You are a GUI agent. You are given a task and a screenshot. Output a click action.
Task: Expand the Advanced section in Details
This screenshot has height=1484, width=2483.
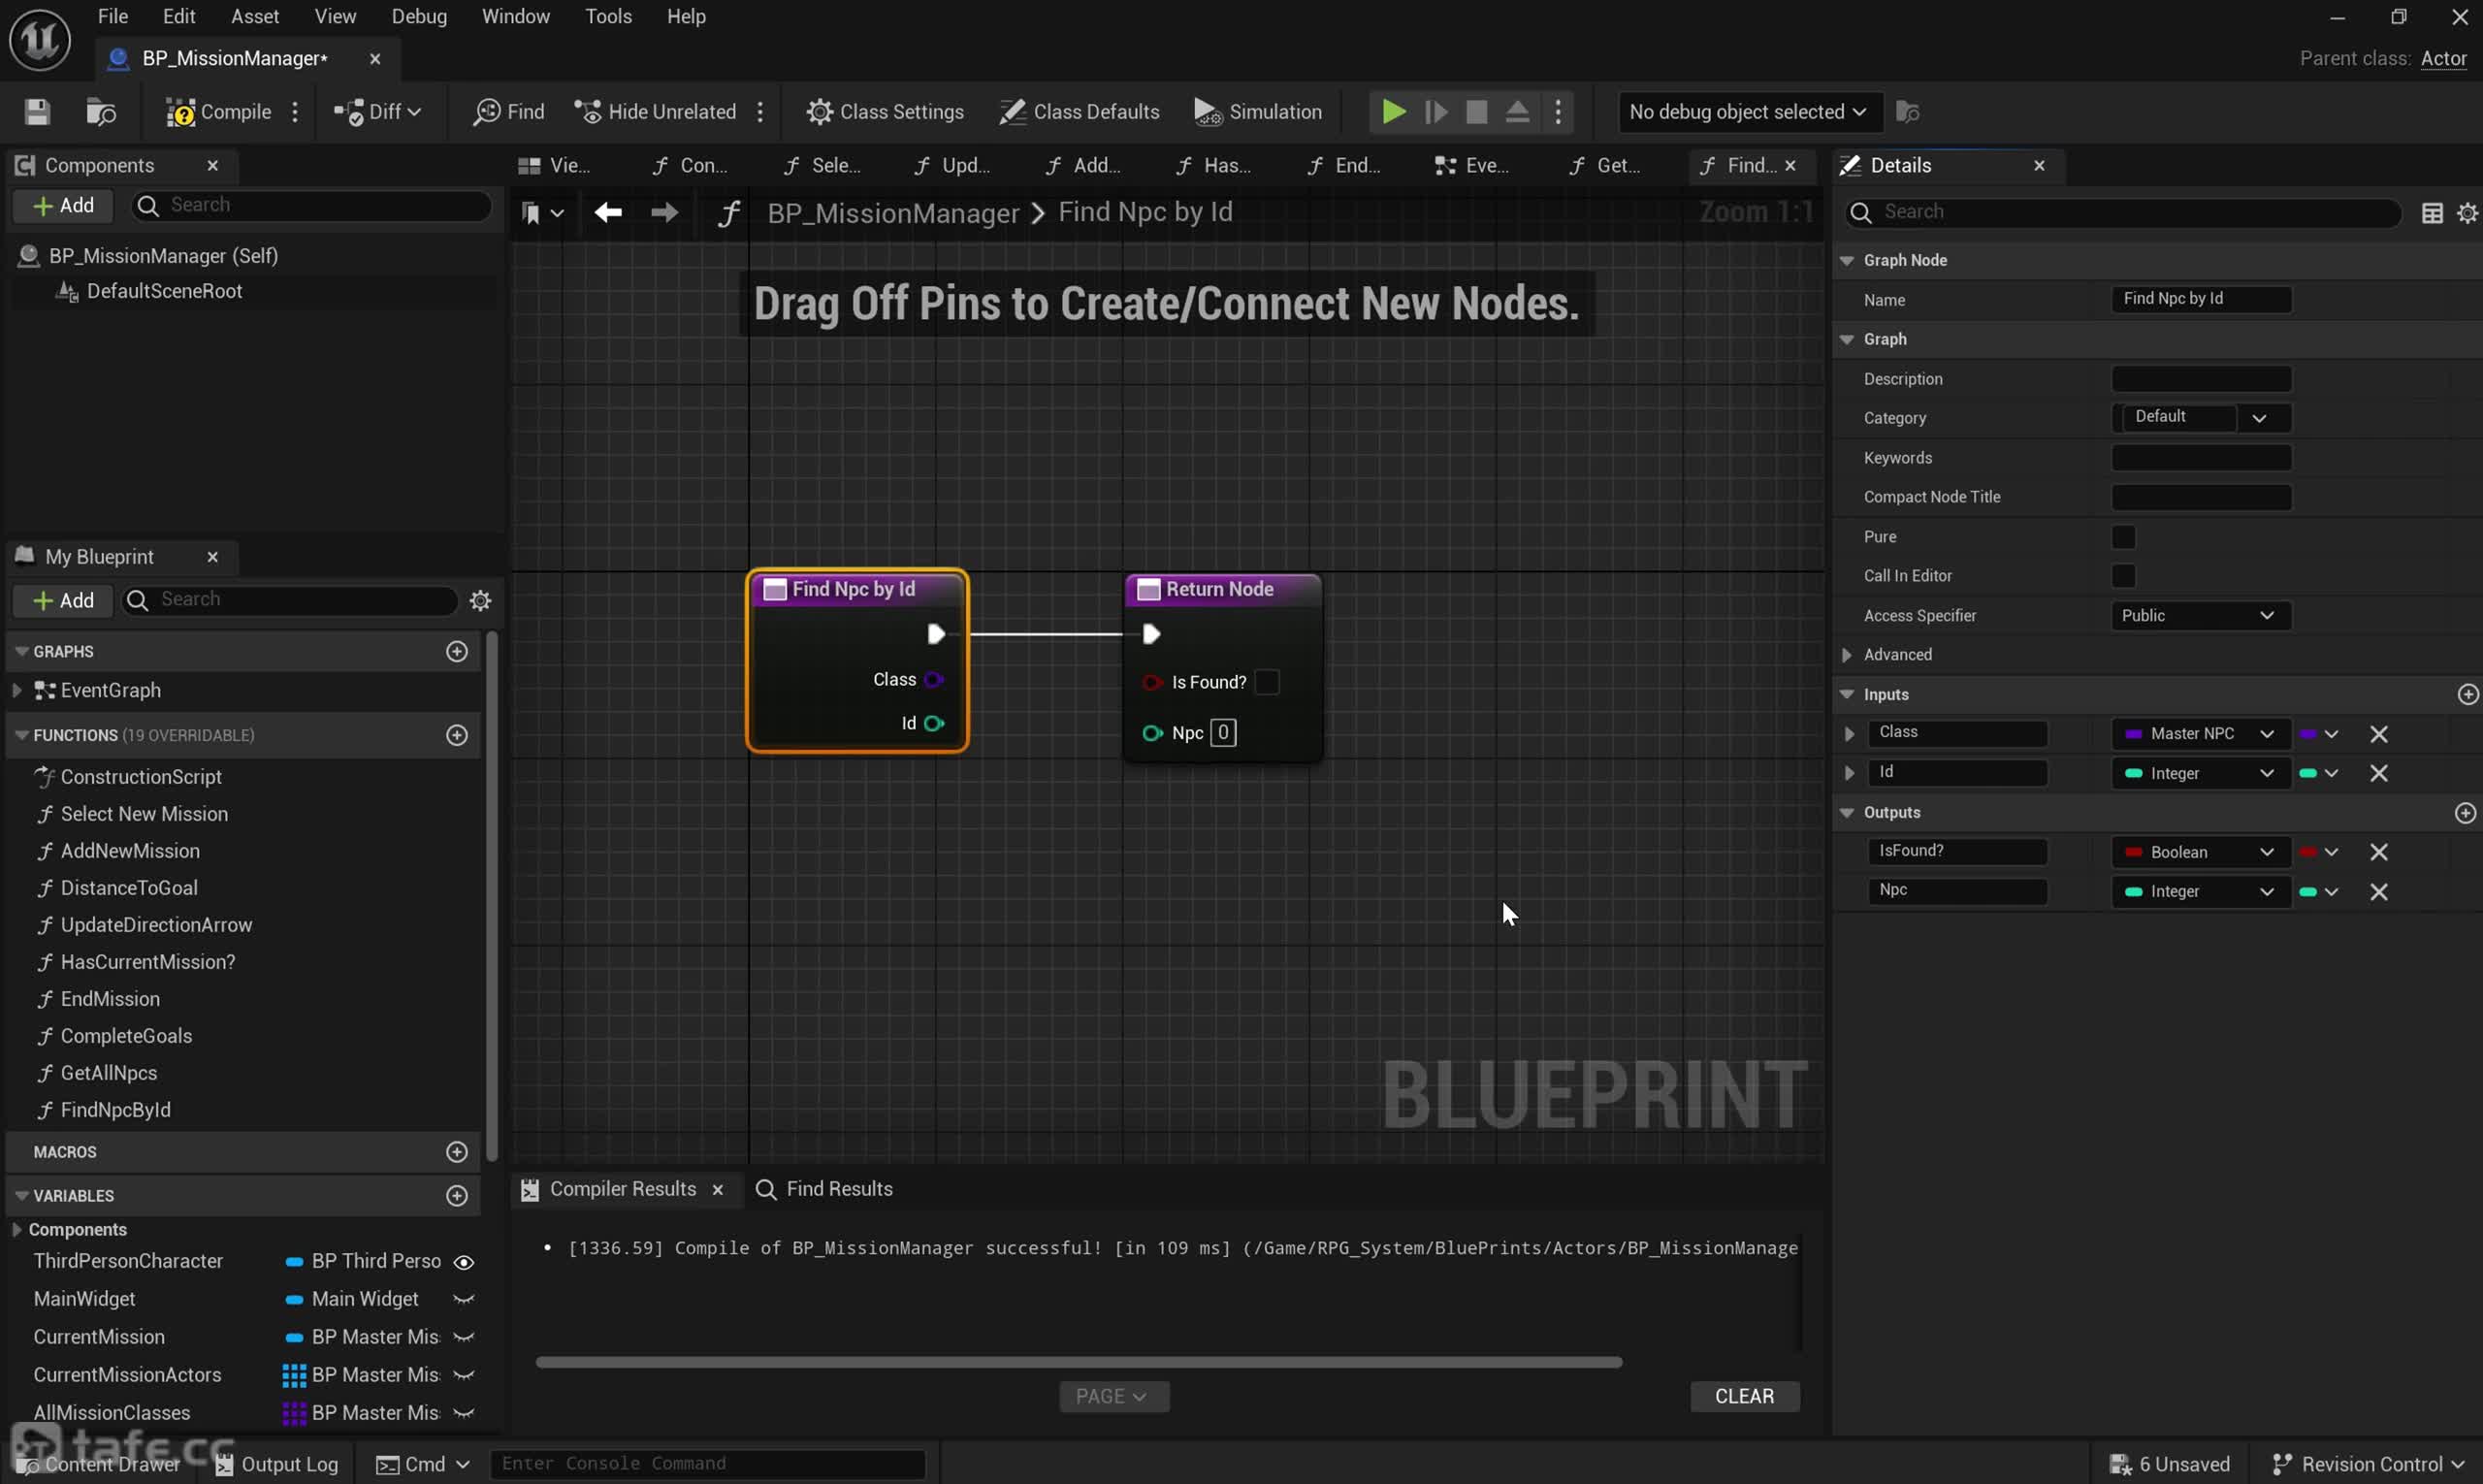click(x=1846, y=656)
